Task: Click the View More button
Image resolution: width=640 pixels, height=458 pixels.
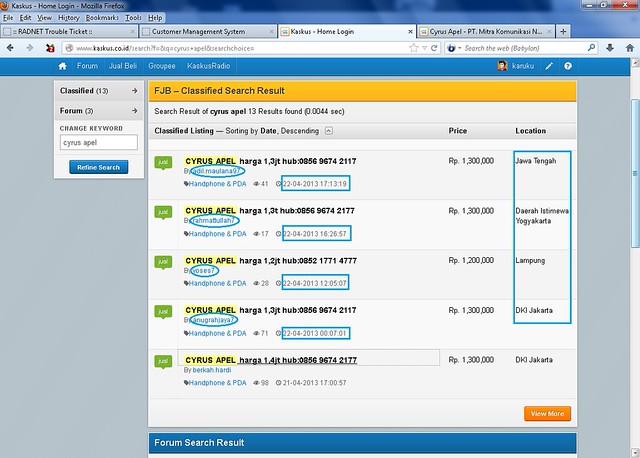Action: pos(547,413)
